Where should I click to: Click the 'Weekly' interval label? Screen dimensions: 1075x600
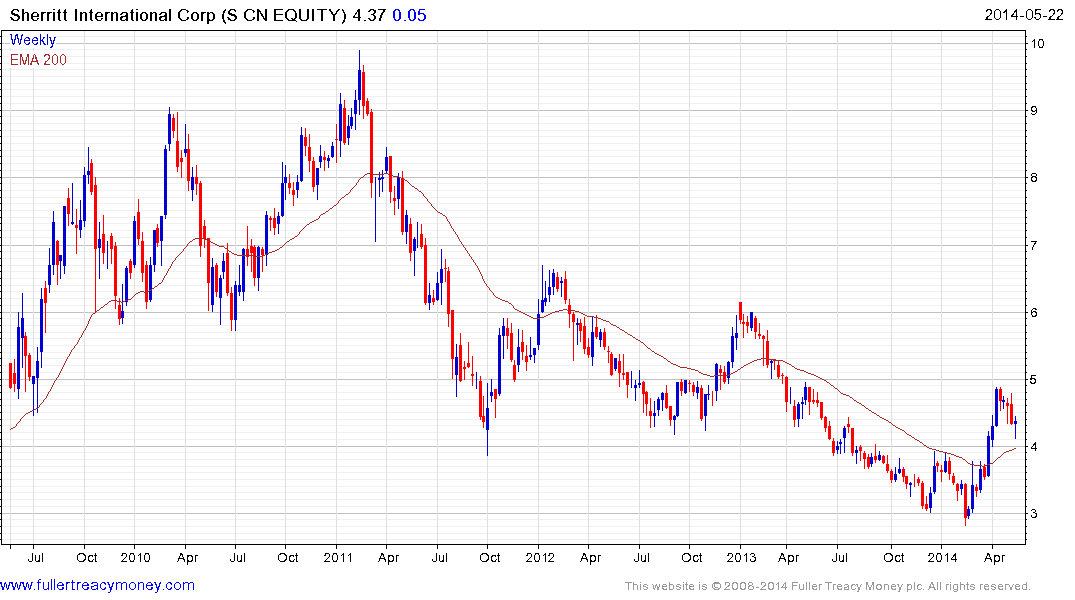tap(33, 40)
